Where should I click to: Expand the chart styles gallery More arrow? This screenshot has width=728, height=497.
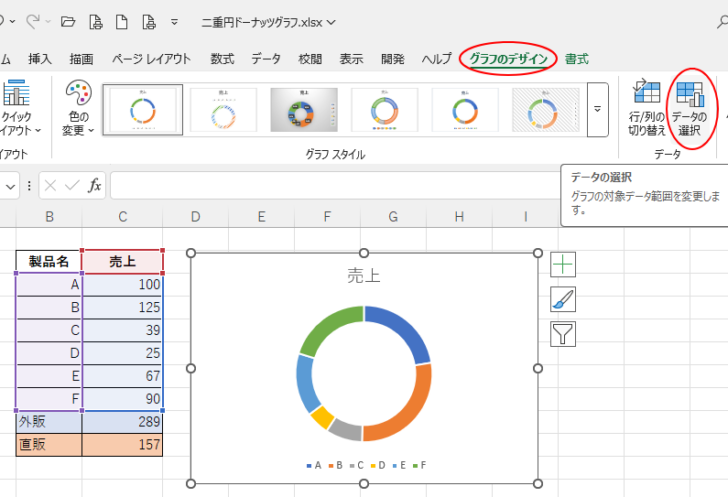(598, 110)
